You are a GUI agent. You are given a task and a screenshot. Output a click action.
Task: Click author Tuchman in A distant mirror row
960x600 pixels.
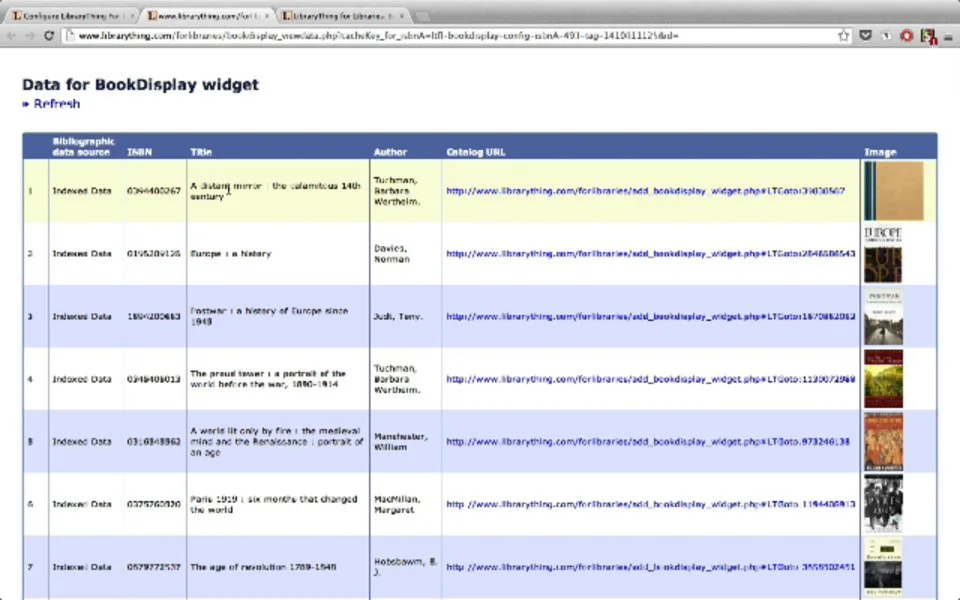tap(397, 191)
